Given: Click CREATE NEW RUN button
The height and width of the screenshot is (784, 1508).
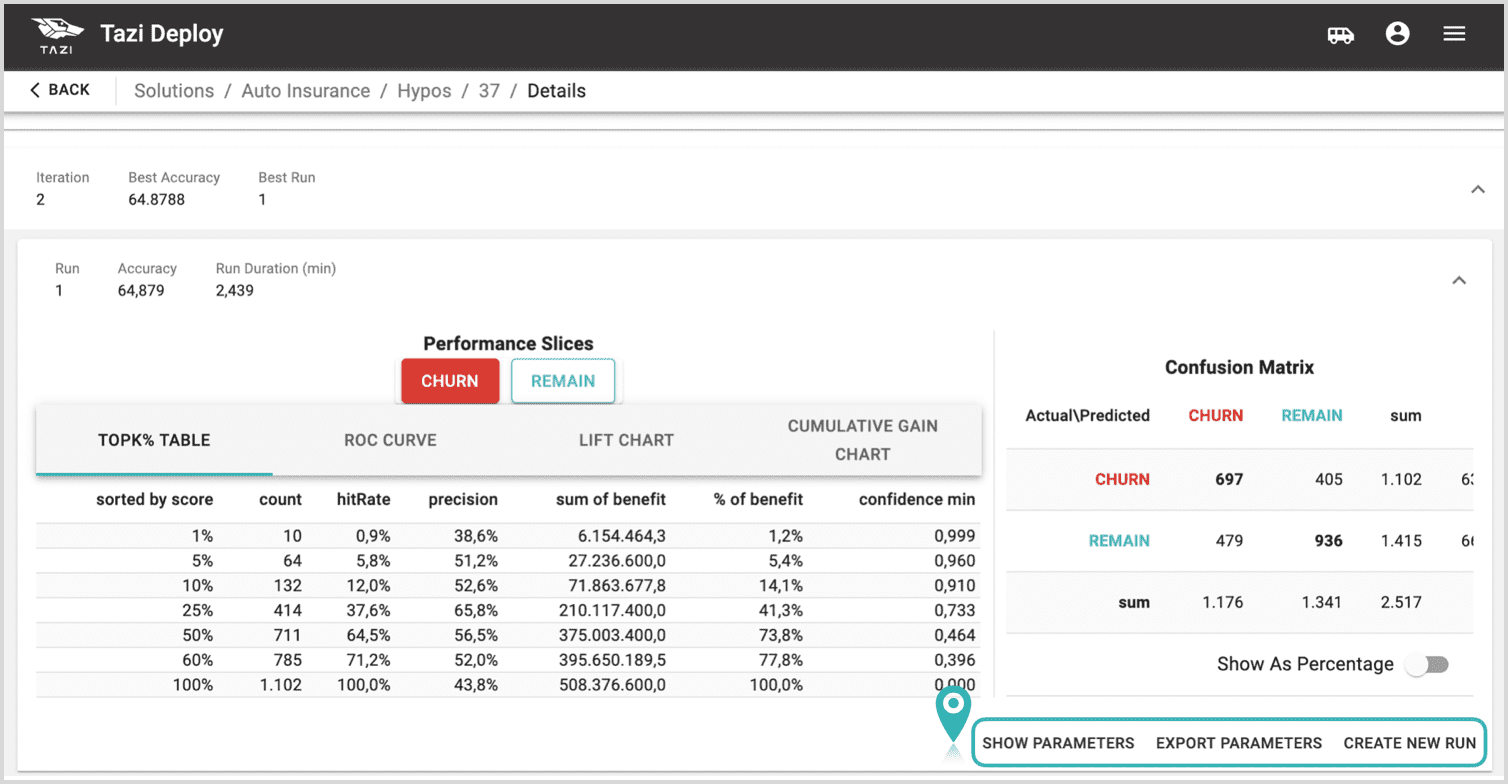Looking at the screenshot, I should click(x=1410, y=743).
